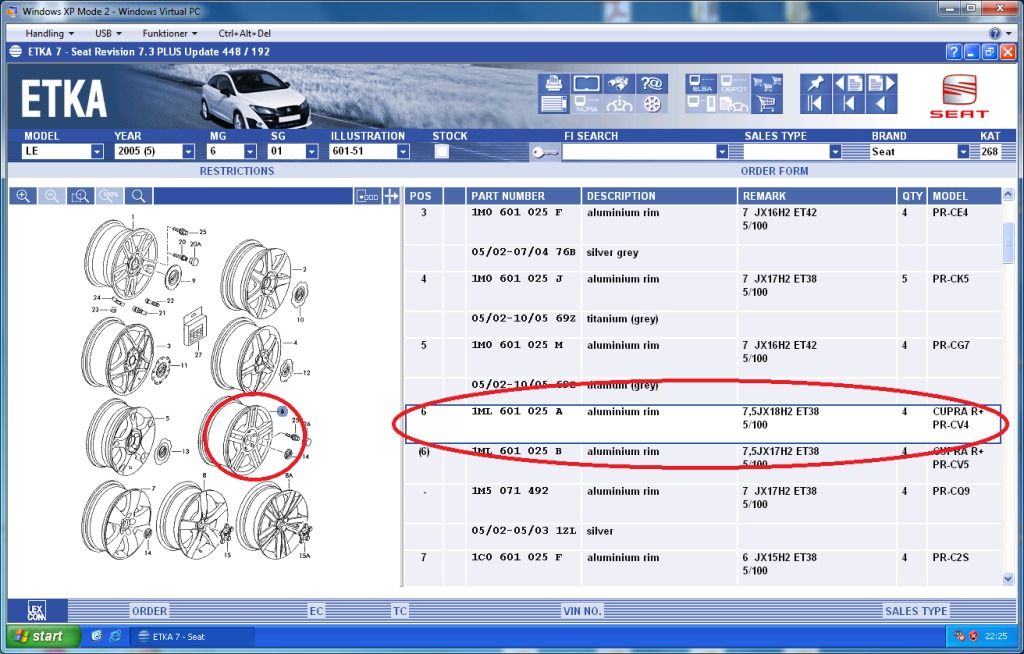
Task: Open the single shopping cart icon
Action: coord(767,104)
